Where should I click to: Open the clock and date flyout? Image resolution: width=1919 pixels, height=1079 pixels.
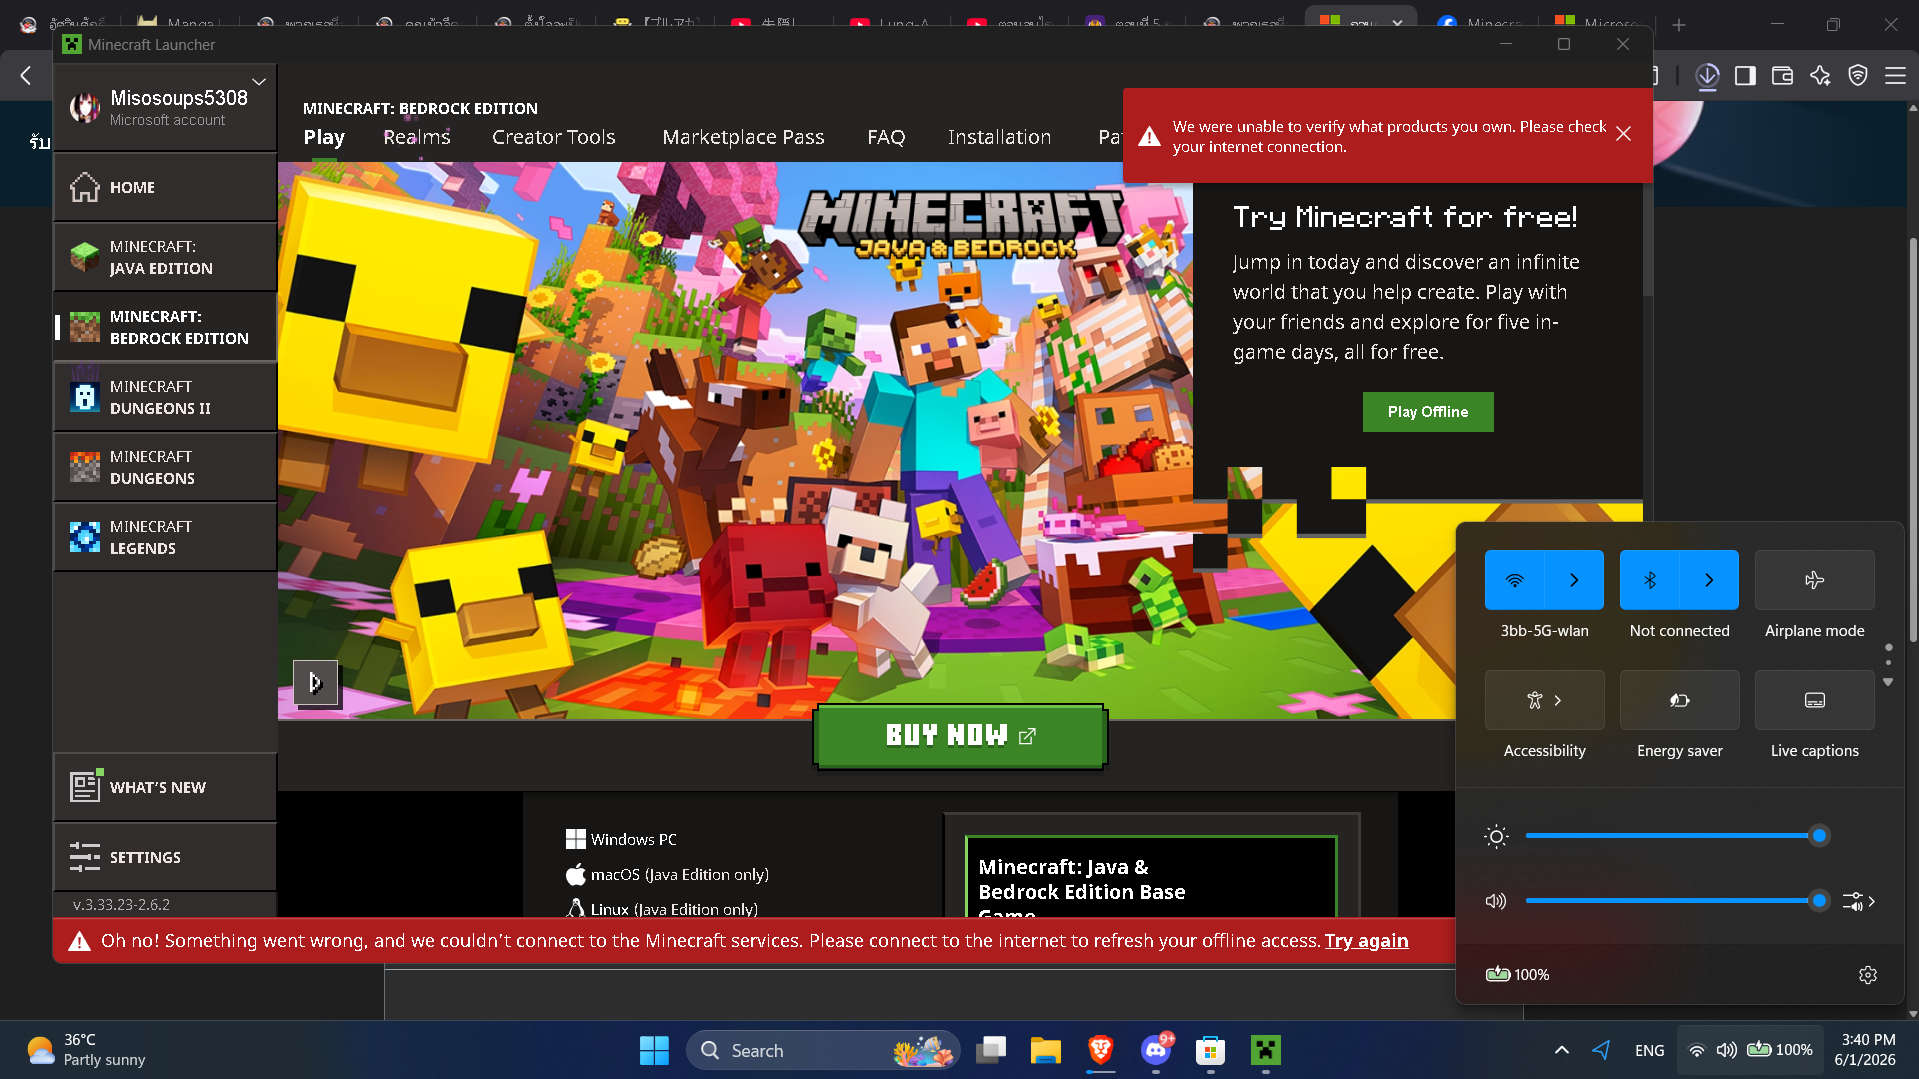click(1867, 1050)
